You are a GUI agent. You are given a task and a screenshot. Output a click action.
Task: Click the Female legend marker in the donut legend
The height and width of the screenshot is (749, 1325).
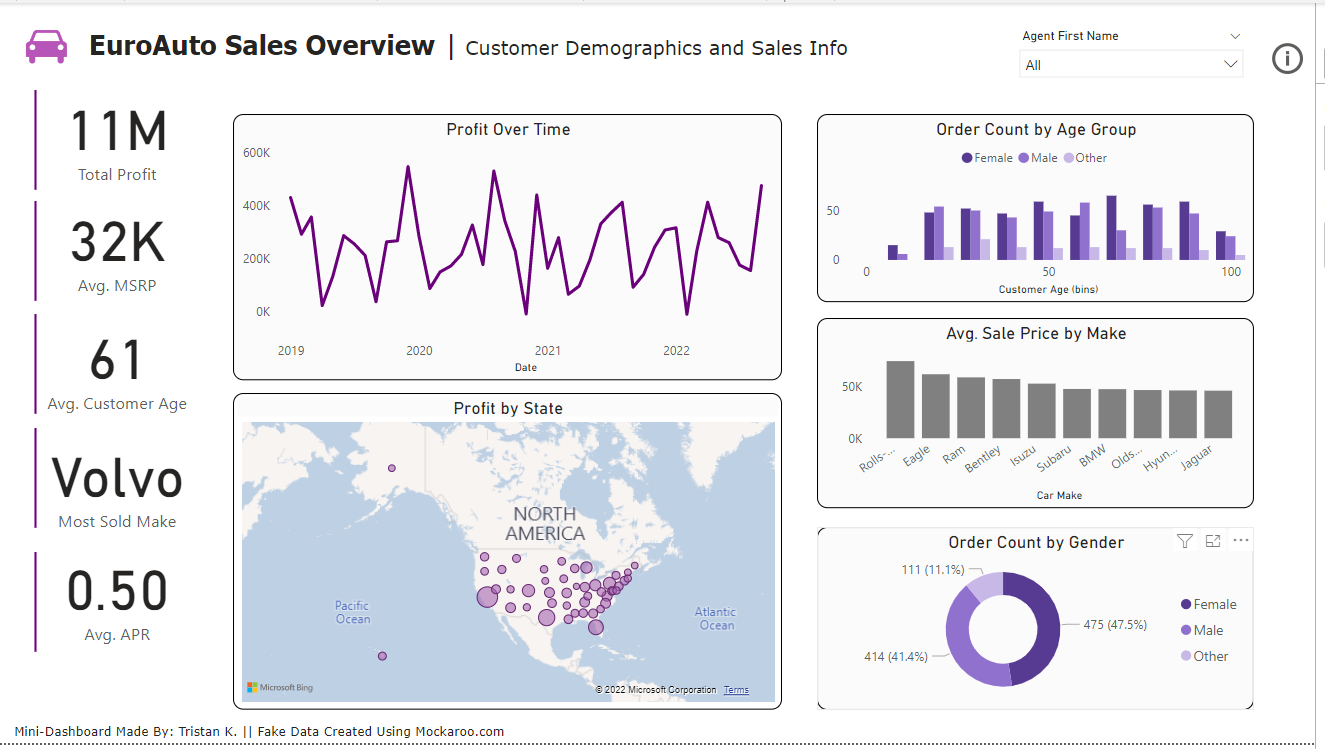[x=1186, y=604]
